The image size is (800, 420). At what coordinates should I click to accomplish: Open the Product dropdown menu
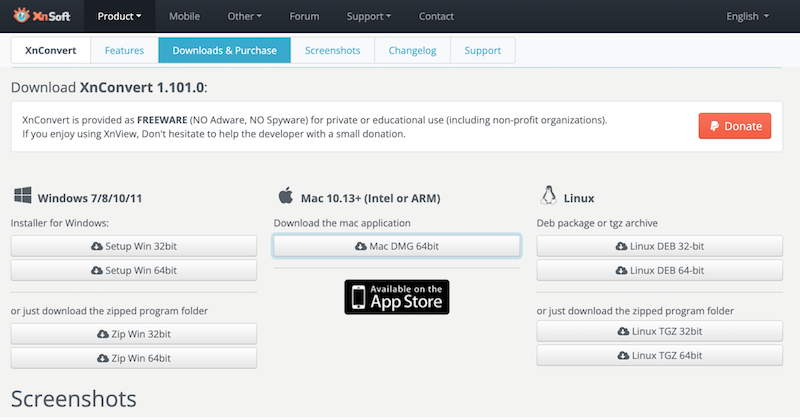(x=119, y=16)
